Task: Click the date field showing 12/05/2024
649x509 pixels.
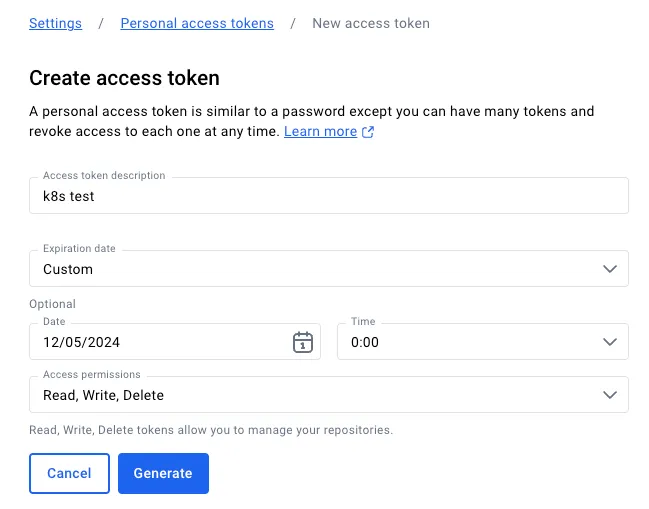Action: click(x=175, y=341)
